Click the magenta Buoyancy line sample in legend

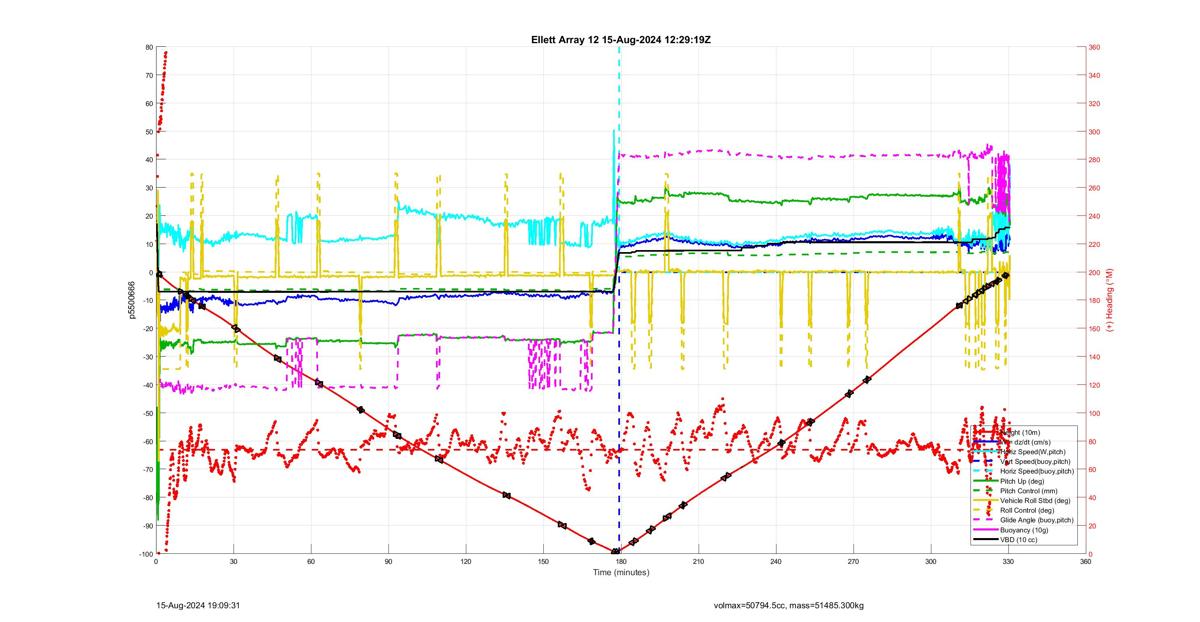[986, 530]
